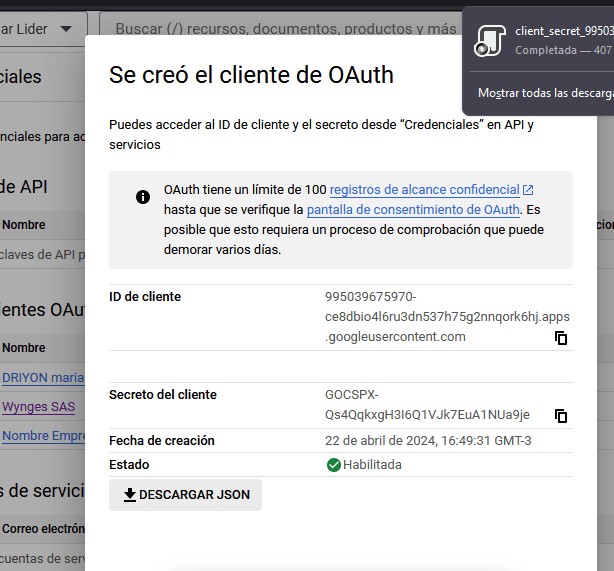Open the project selector dropdown arrow
Screen dimensions: 614x571
click(x=65, y=29)
